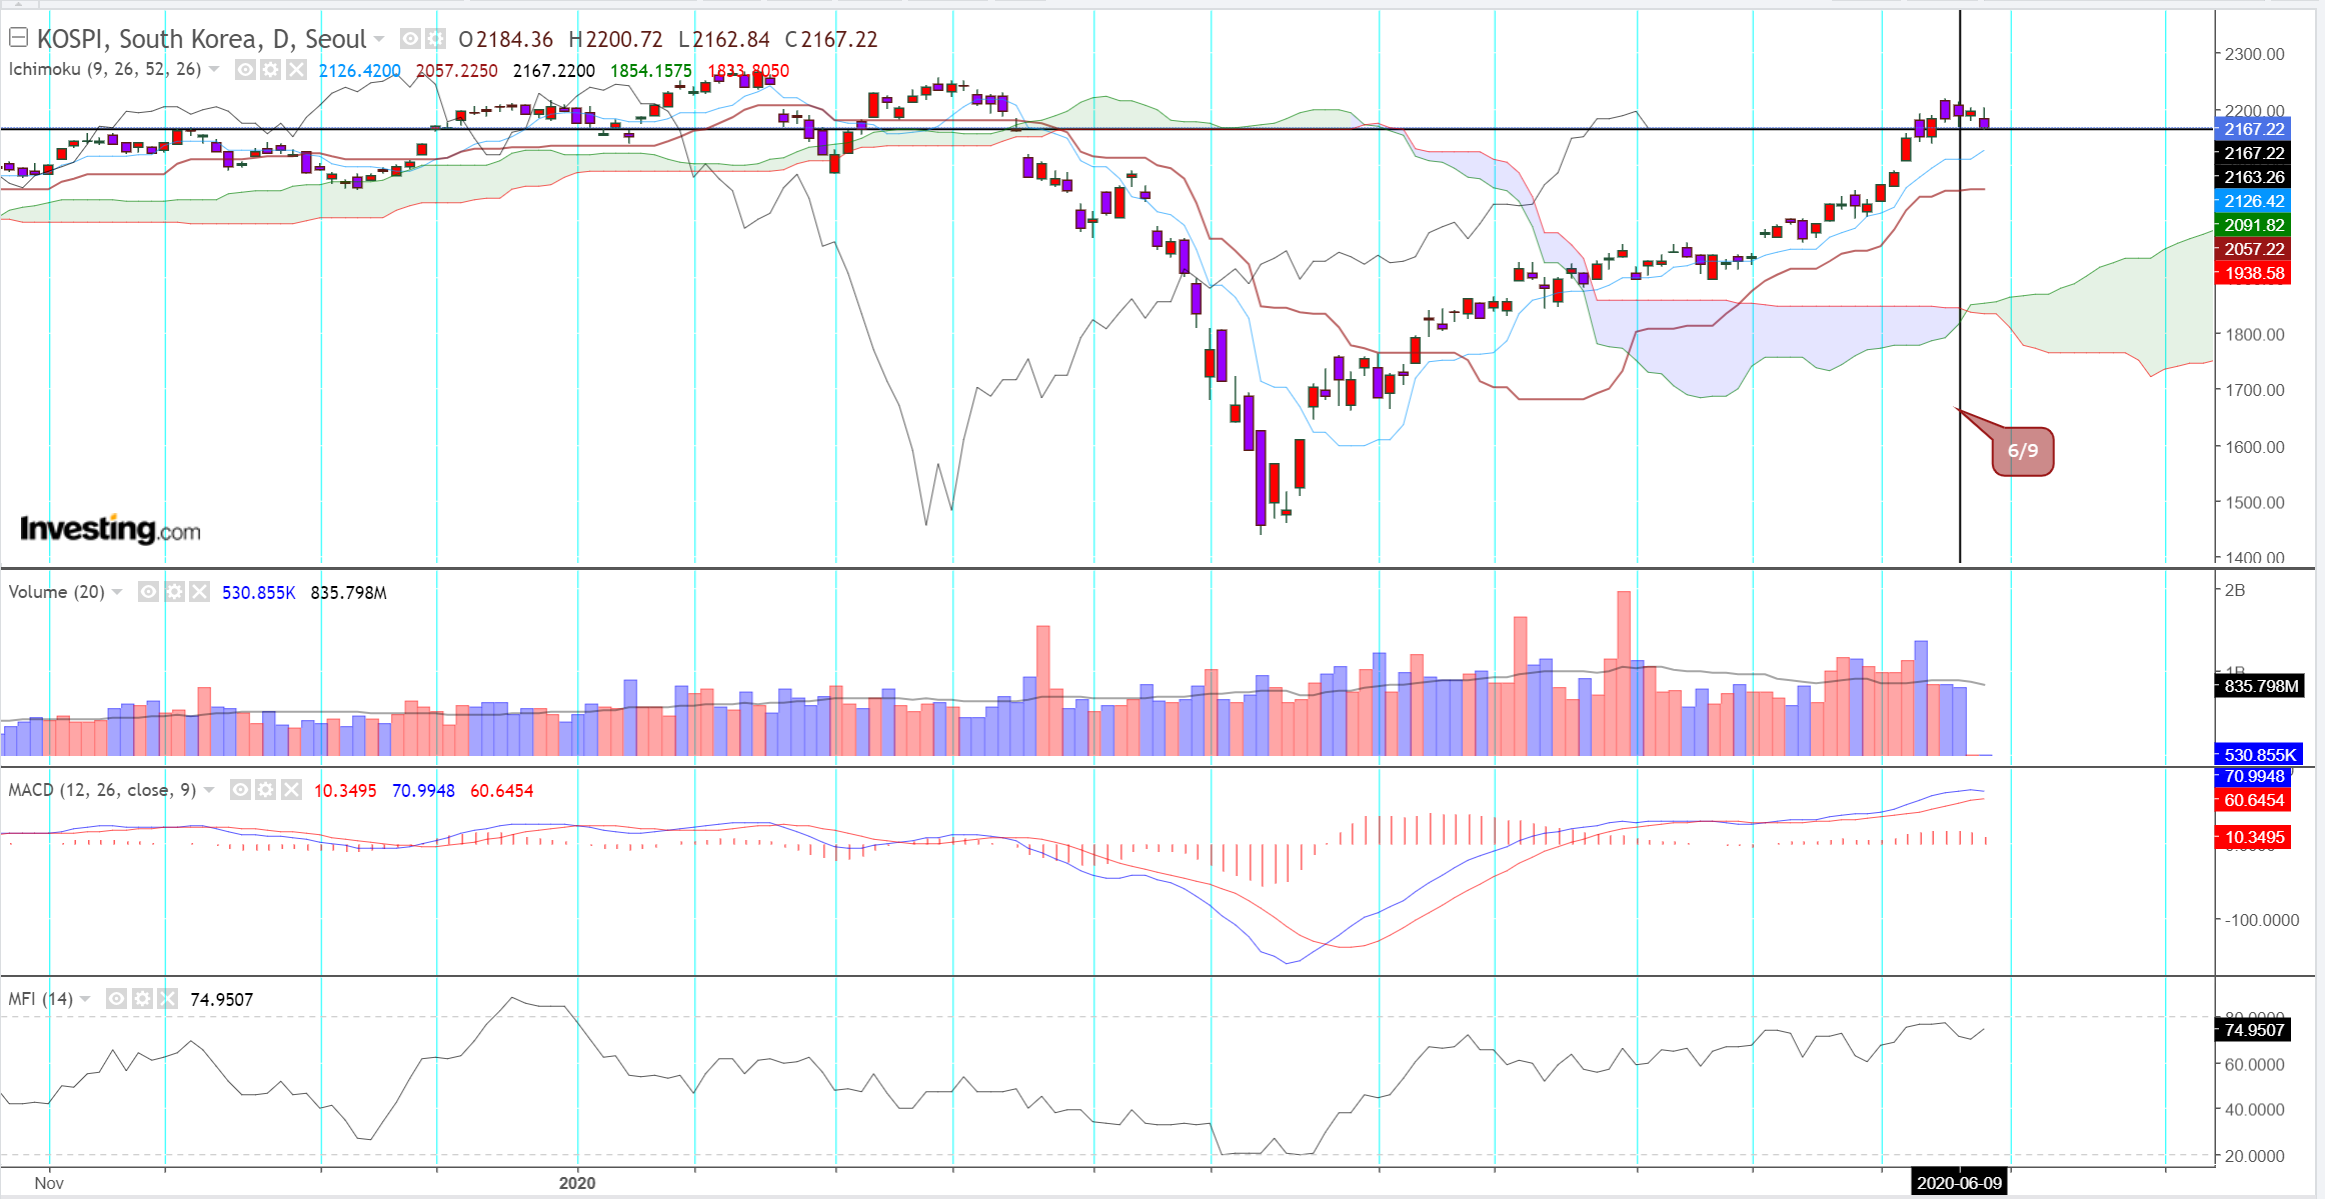
Task: Collapse the KOSPI legend with minus box
Action: tap(18, 38)
